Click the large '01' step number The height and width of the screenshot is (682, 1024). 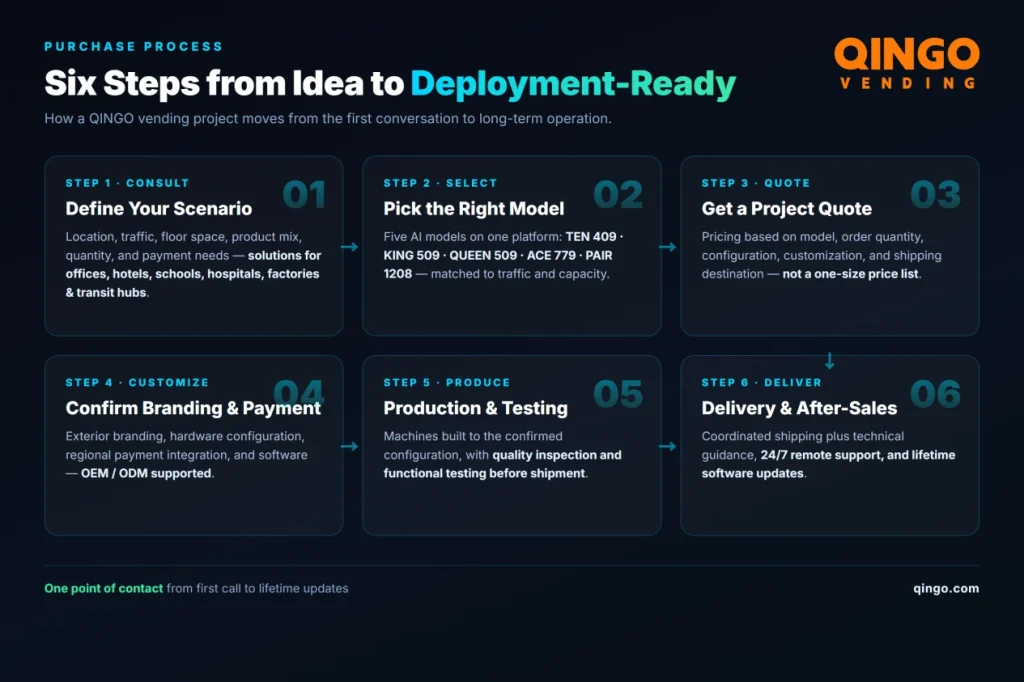304,194
